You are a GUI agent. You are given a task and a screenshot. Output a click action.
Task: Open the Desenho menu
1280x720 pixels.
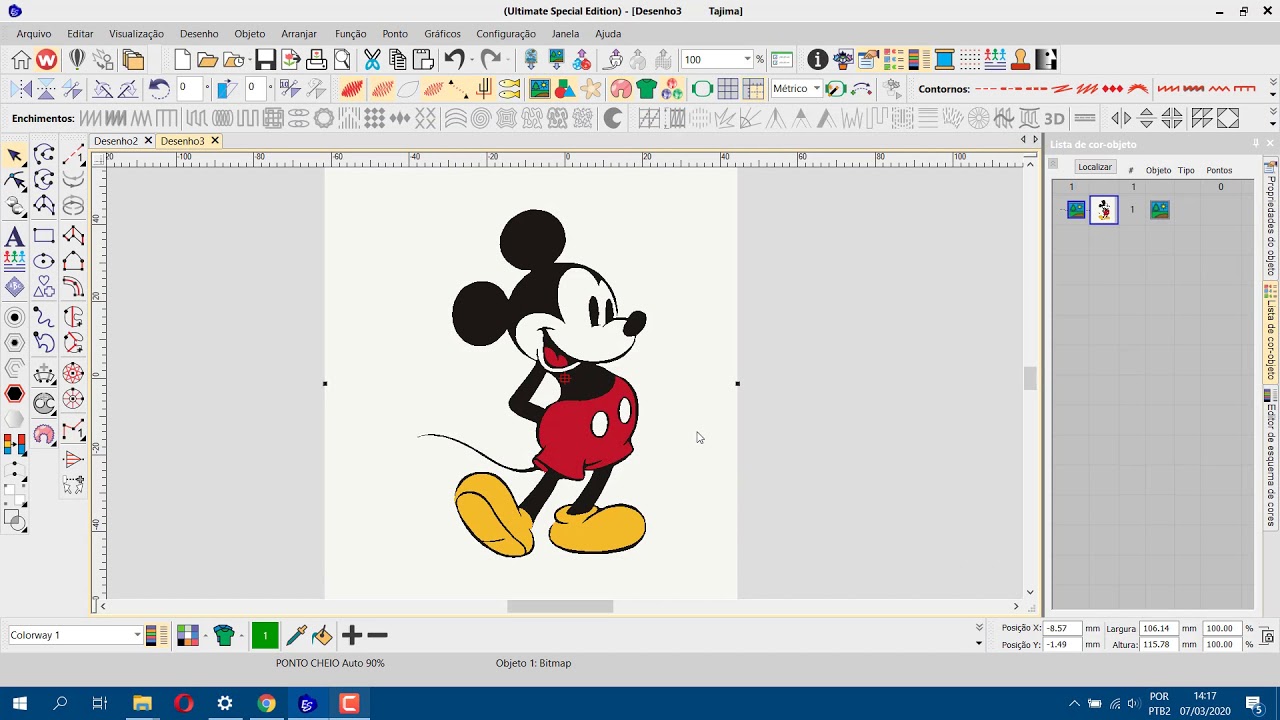(199, 34)
